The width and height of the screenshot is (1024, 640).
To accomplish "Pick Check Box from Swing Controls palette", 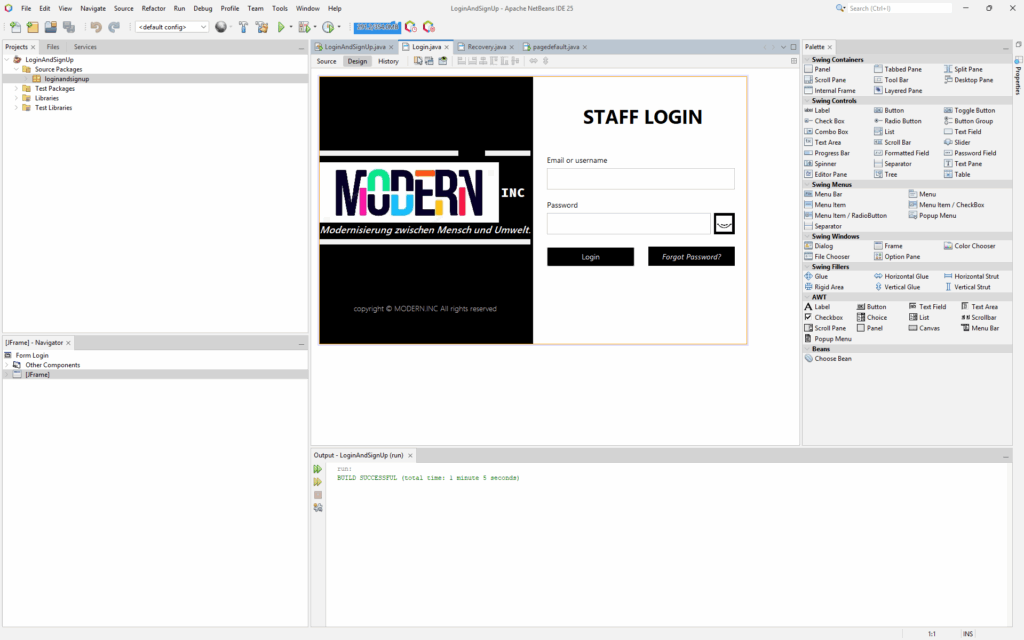I will point(825,121).
